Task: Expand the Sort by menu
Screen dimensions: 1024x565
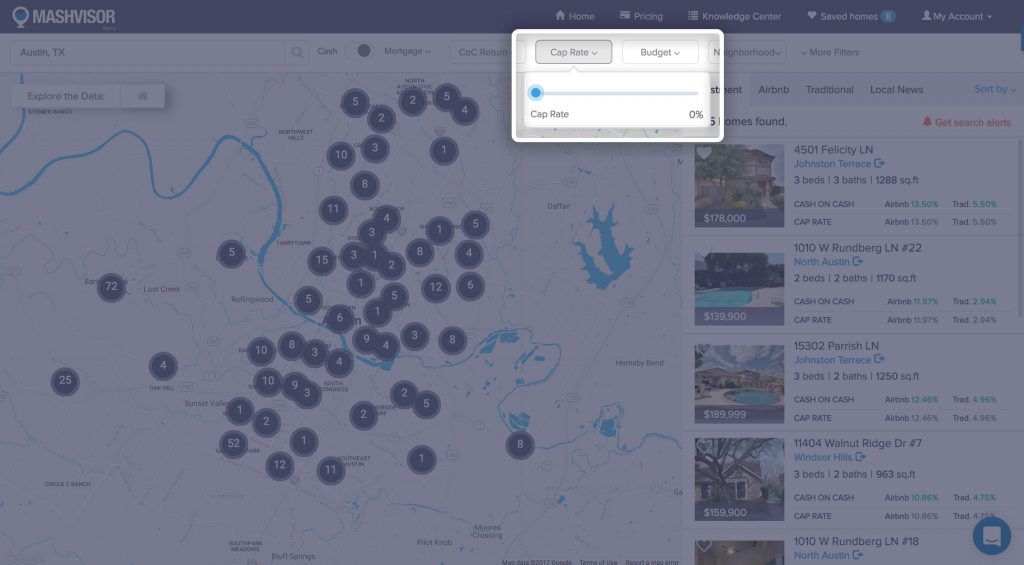Action: (994, 90)
